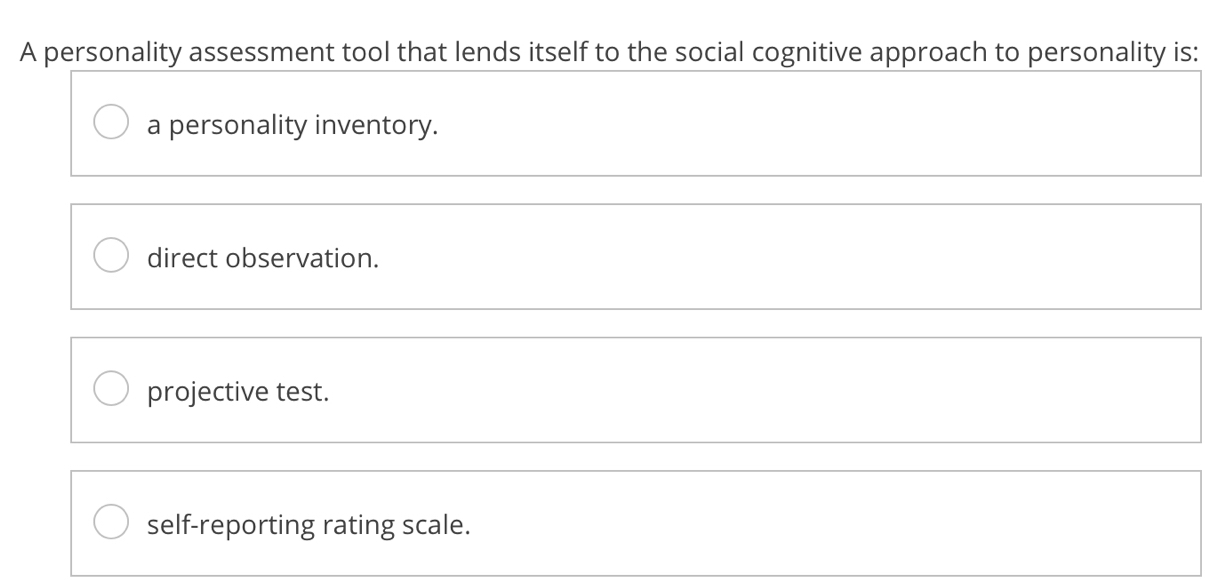Click the text 'a personality inventory.'
Viewport: 1205px width, 580px height.
(292, 125)
